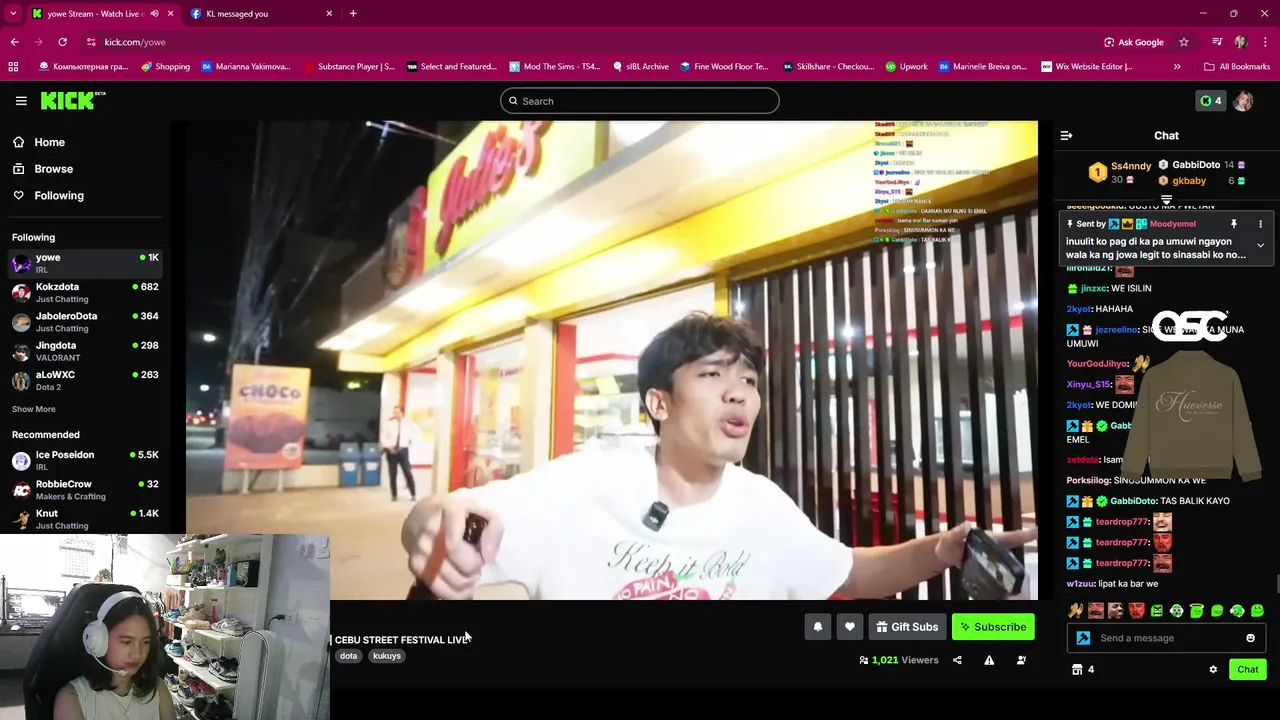Click the notification bell under the stream
Image resolution: width=1280 pixels, height=720 pixels.
click(x=817, y=627)
